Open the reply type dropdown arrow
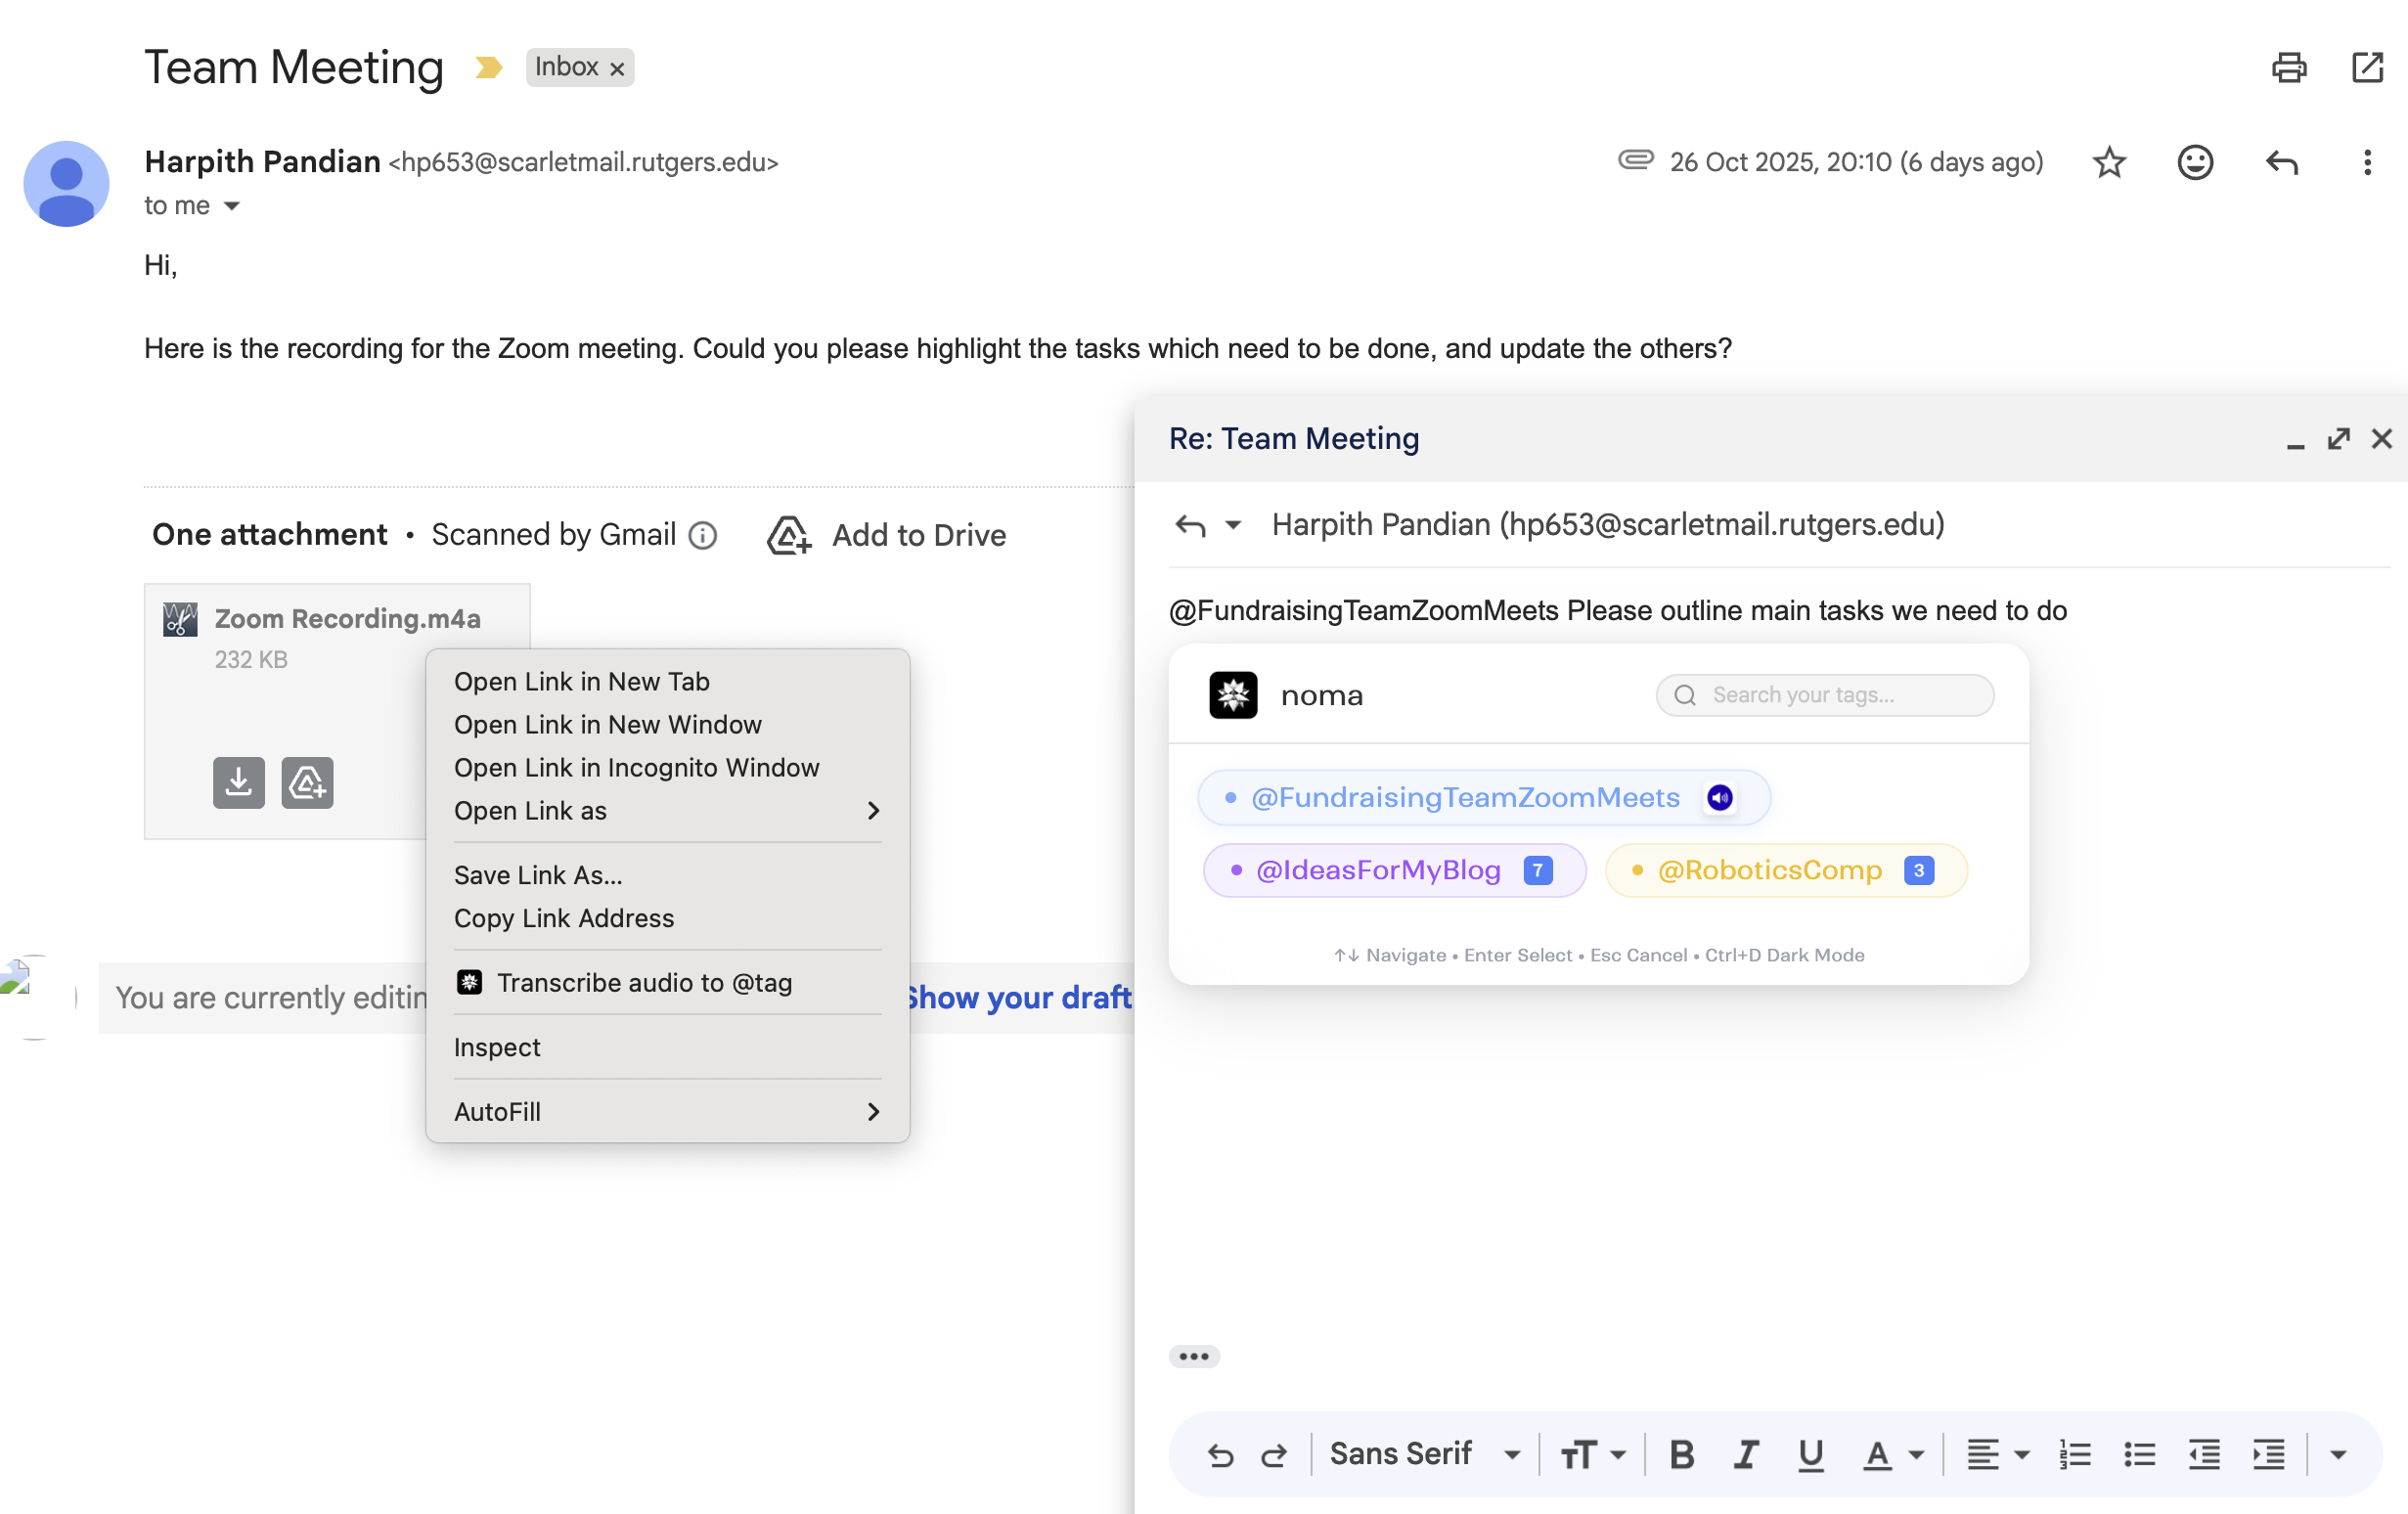Viewport: 2408px width, 1514px height. [1233, 525]
